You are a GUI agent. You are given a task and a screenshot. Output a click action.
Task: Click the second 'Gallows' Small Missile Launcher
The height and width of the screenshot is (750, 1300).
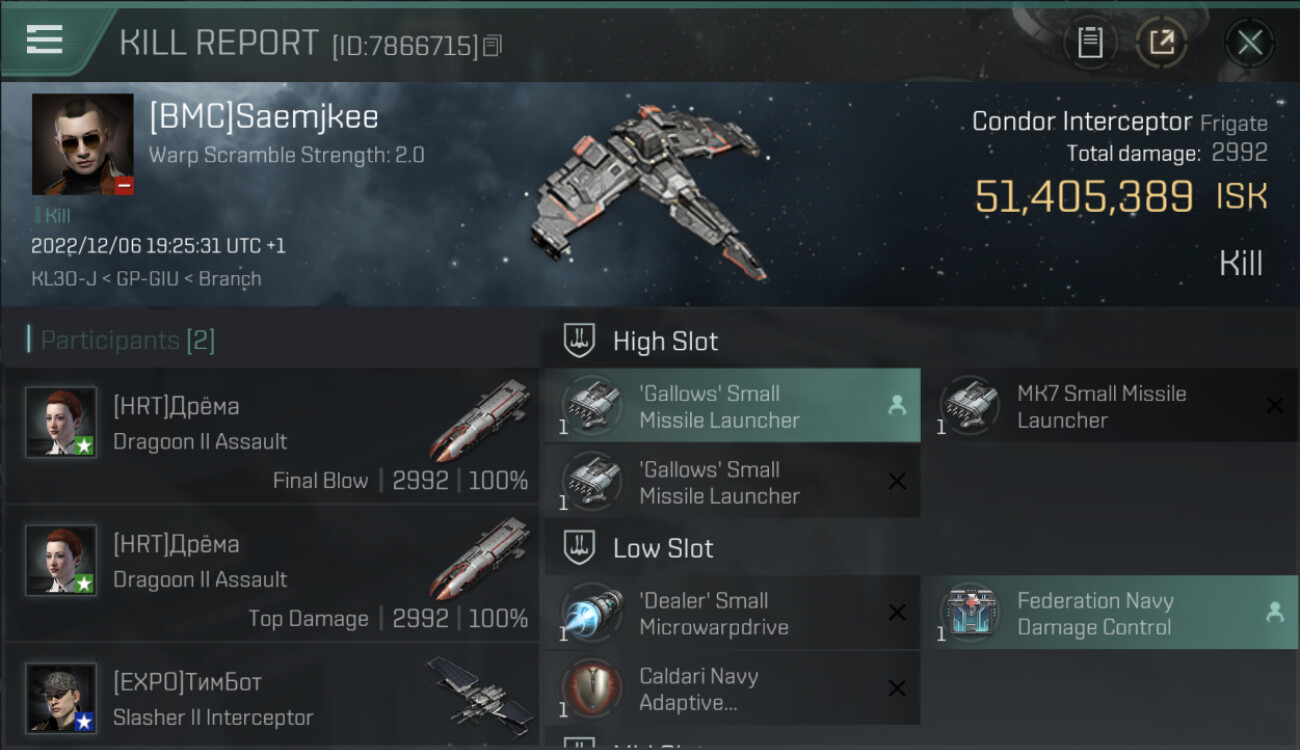tap(732, 481)
